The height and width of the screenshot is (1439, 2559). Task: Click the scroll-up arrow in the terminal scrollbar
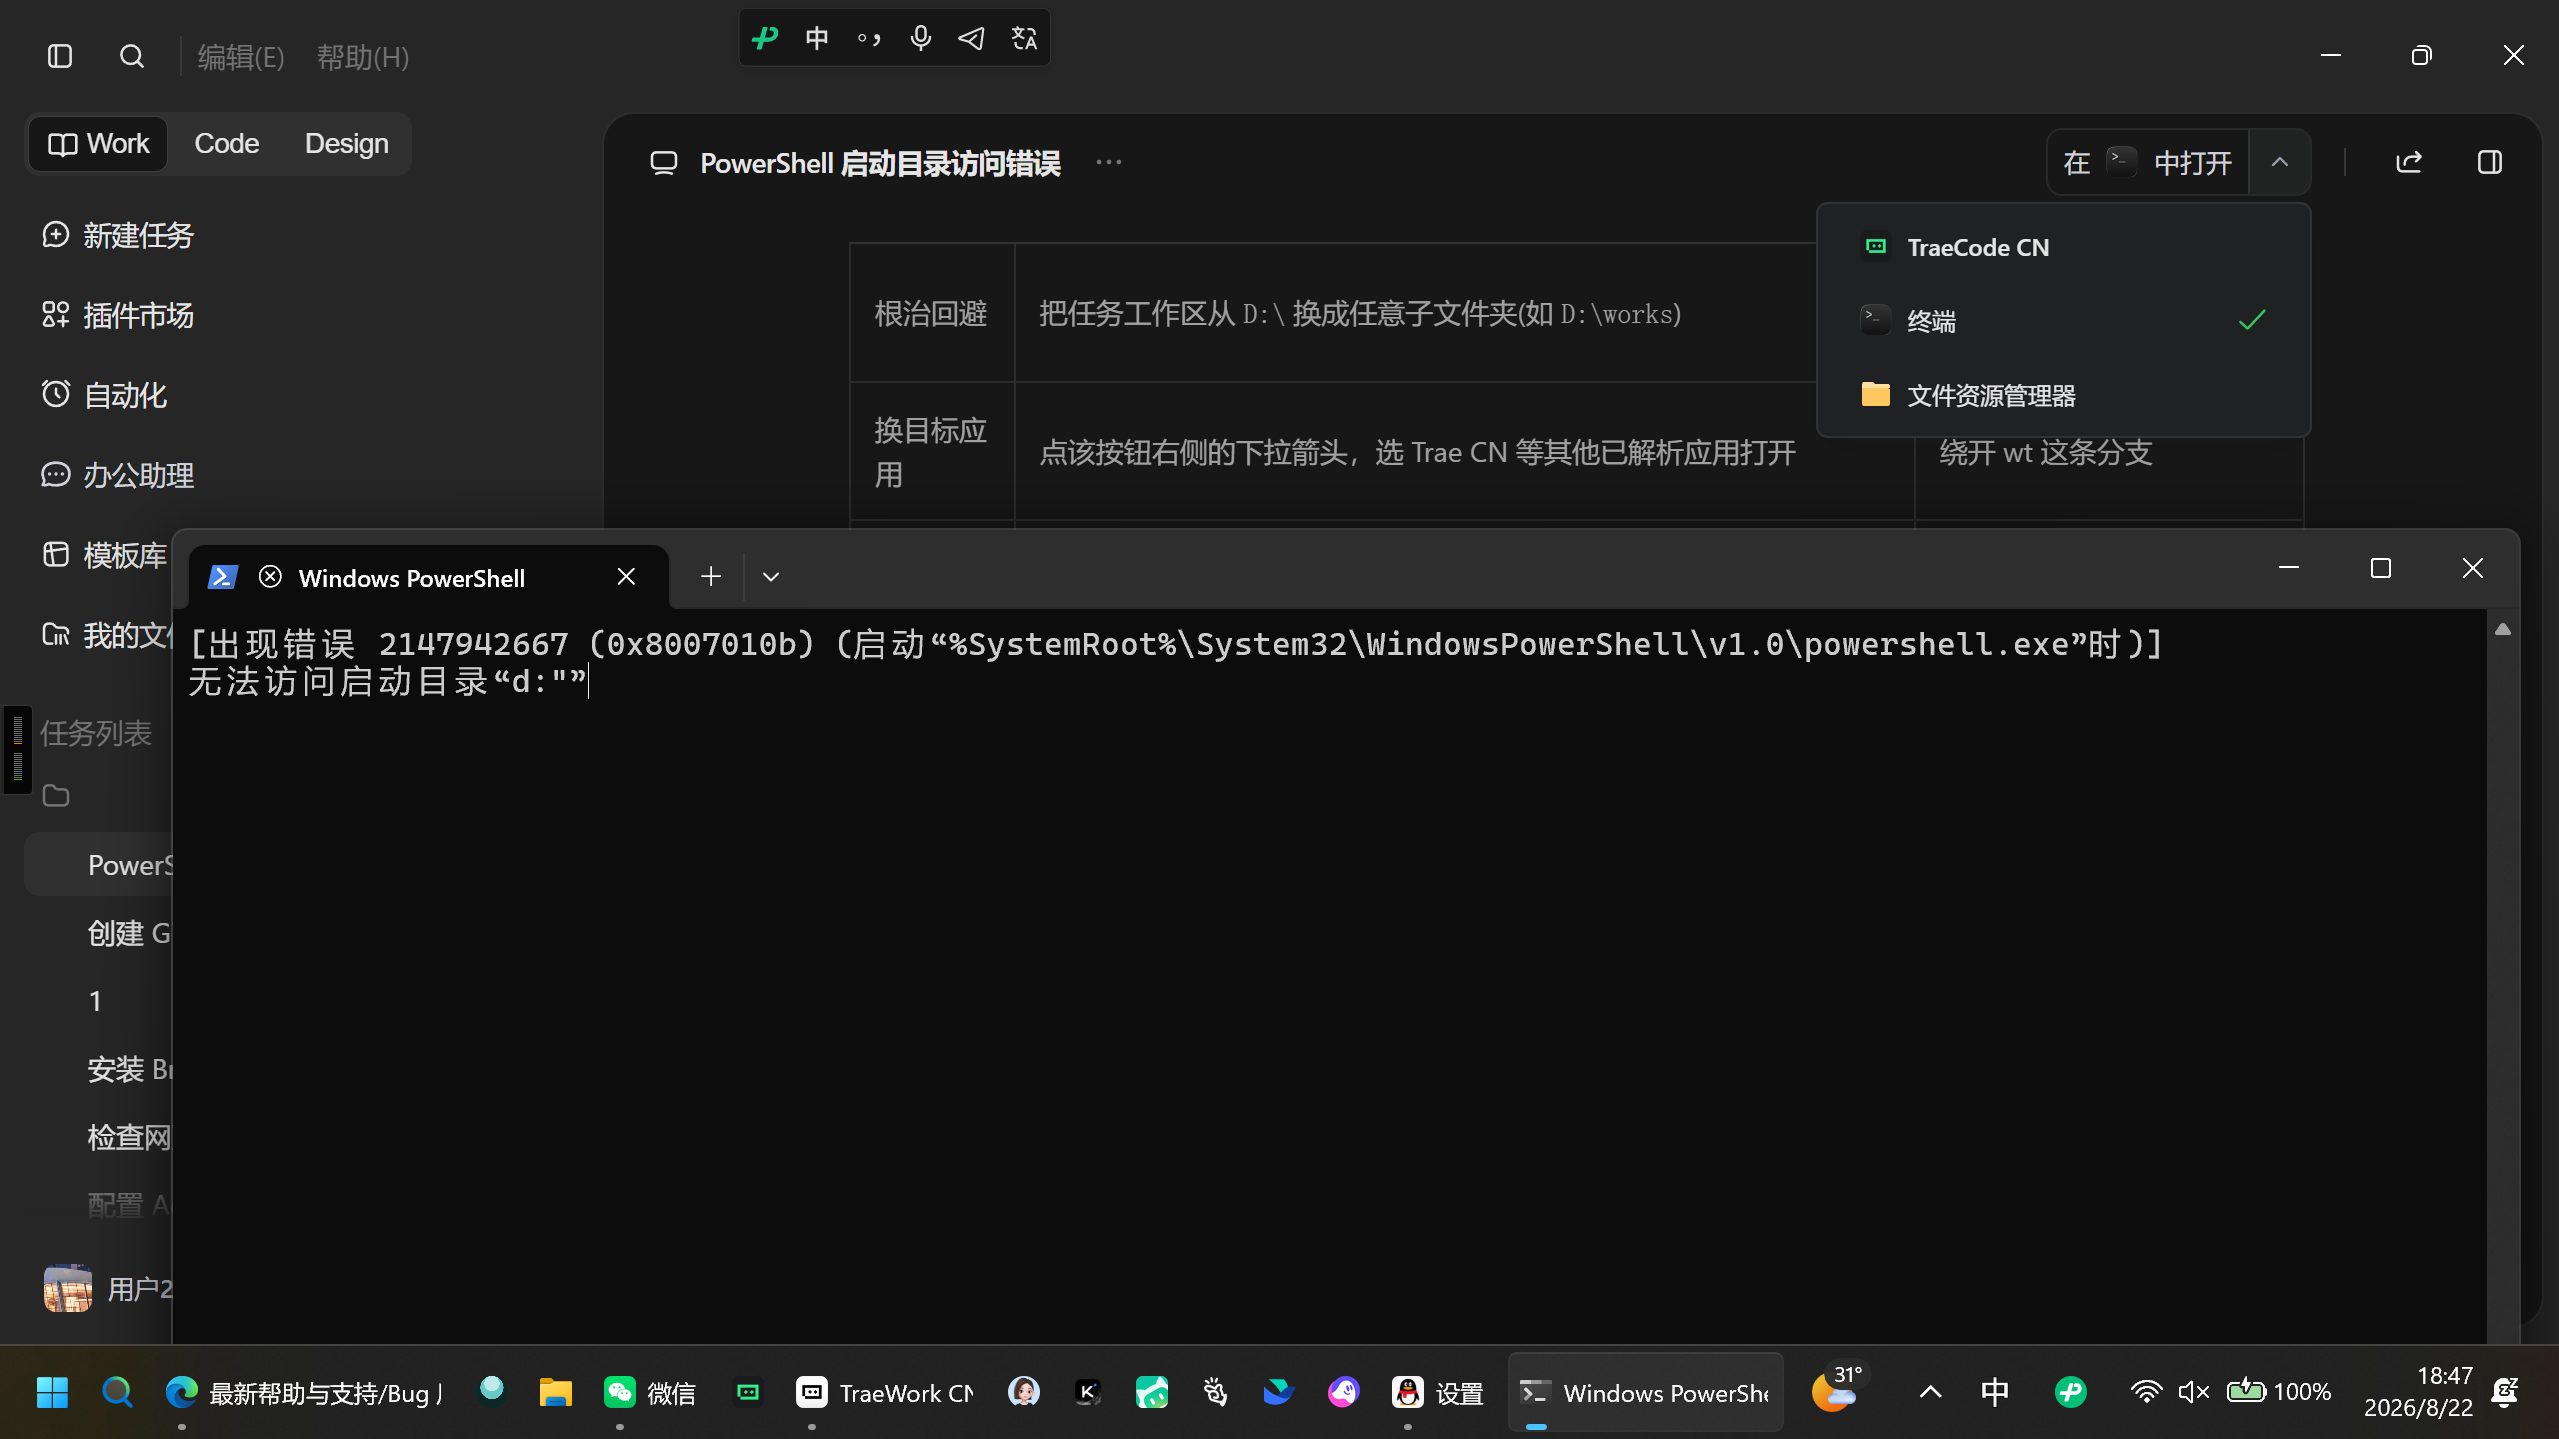point(2503,629)
